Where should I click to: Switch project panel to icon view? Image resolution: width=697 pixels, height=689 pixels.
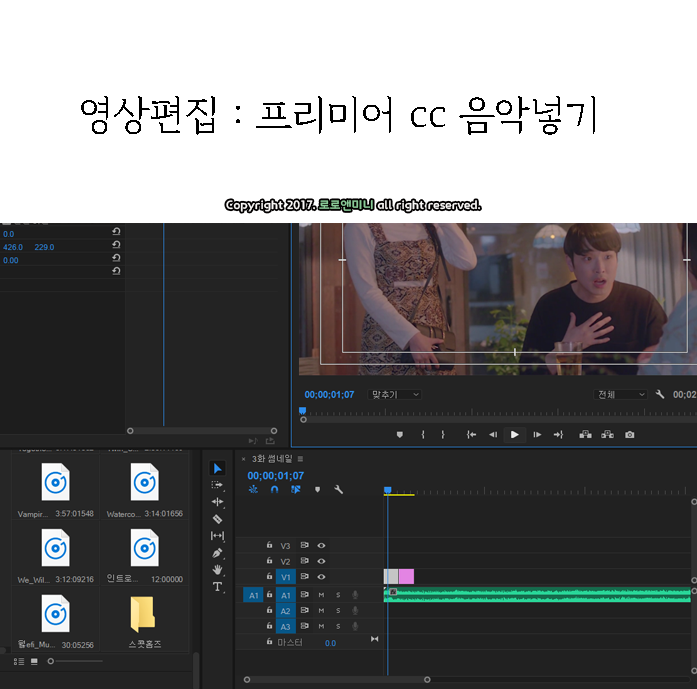pos(34,661)
